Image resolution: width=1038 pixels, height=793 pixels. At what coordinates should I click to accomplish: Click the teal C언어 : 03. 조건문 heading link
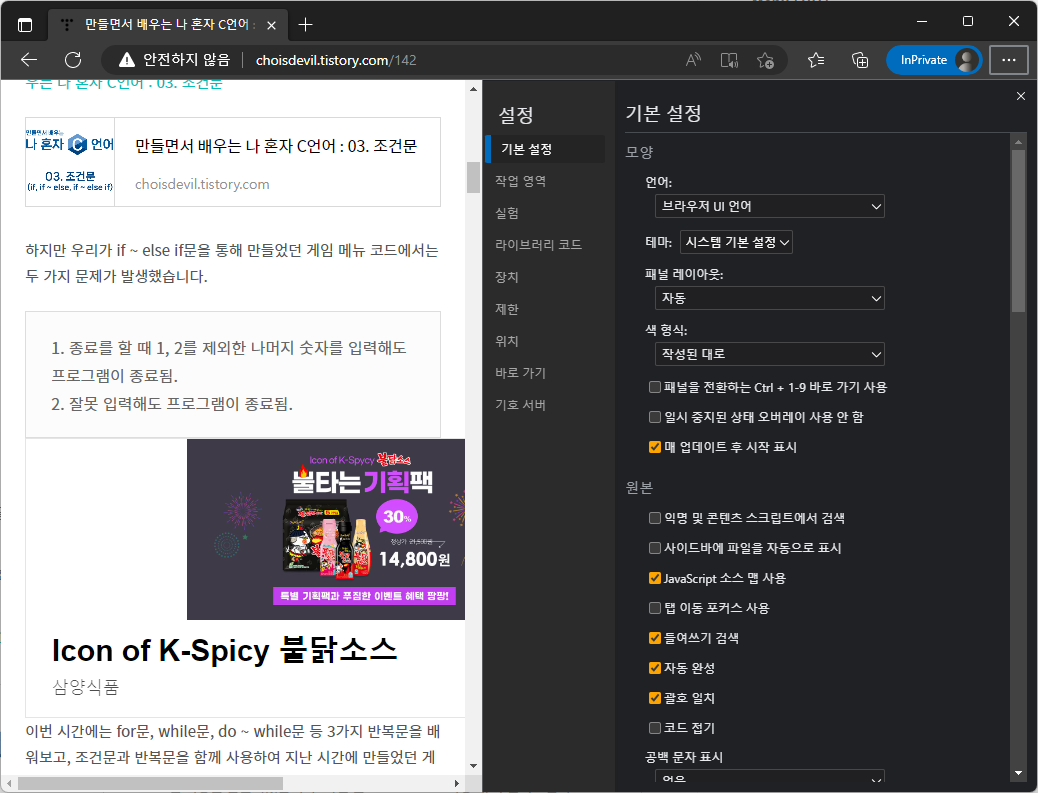(x=124, y=83)
